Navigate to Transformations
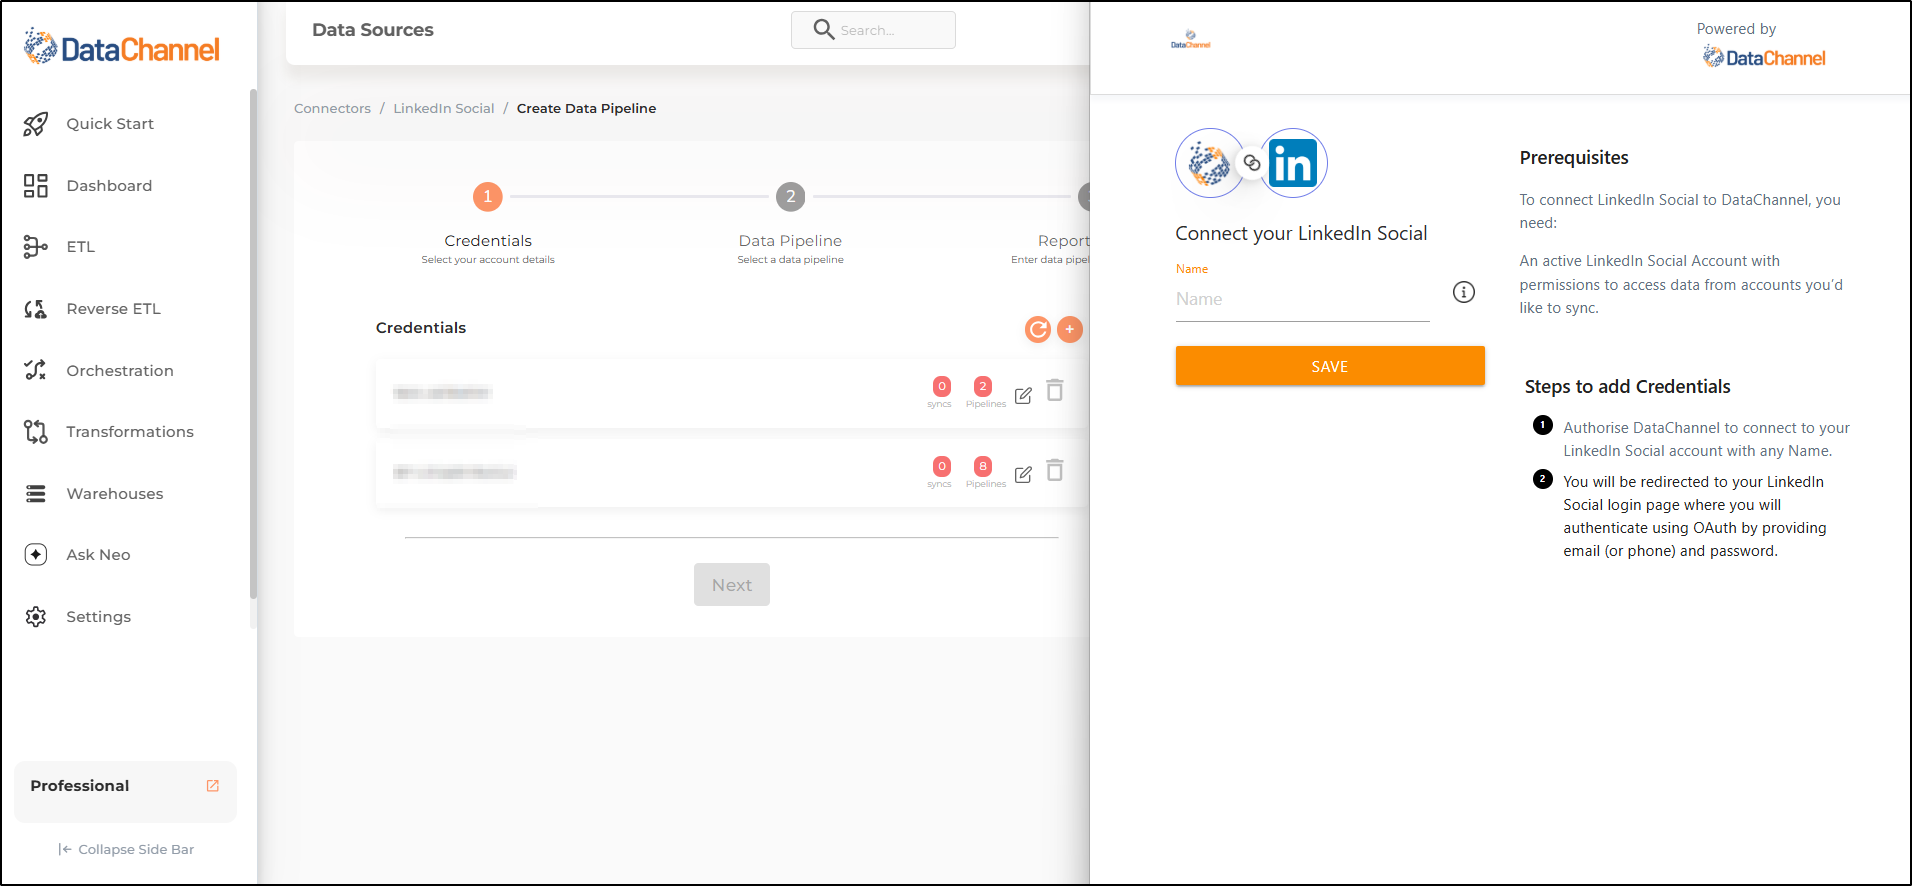 tap(130, 432)
